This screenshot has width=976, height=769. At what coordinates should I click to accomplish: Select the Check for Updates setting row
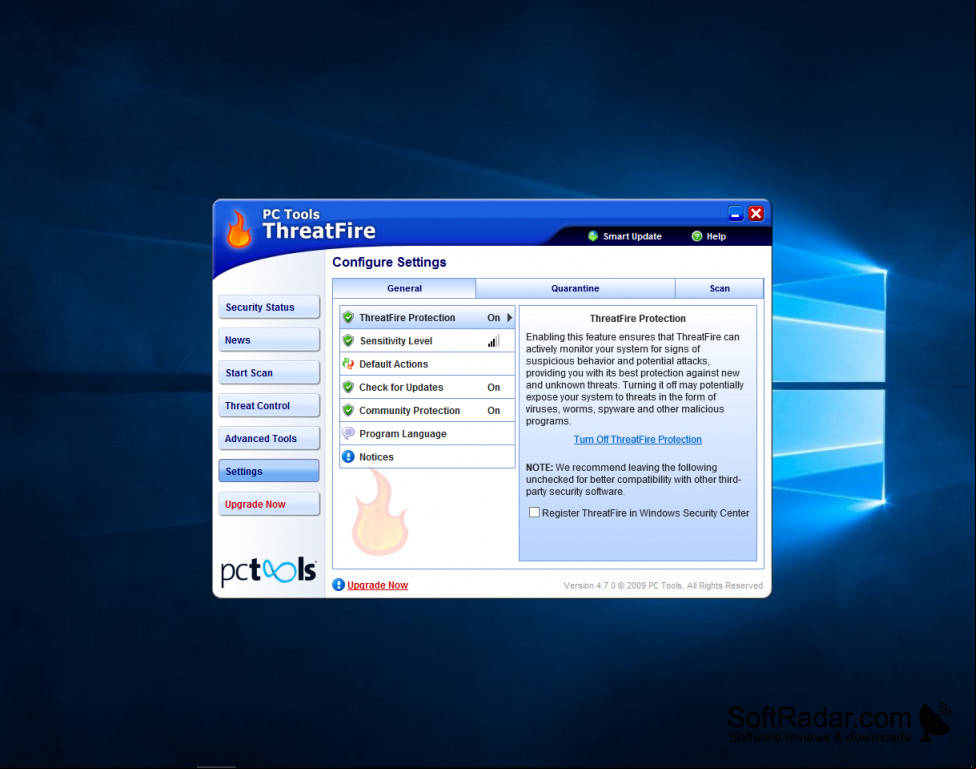click(x=427, y=387)
